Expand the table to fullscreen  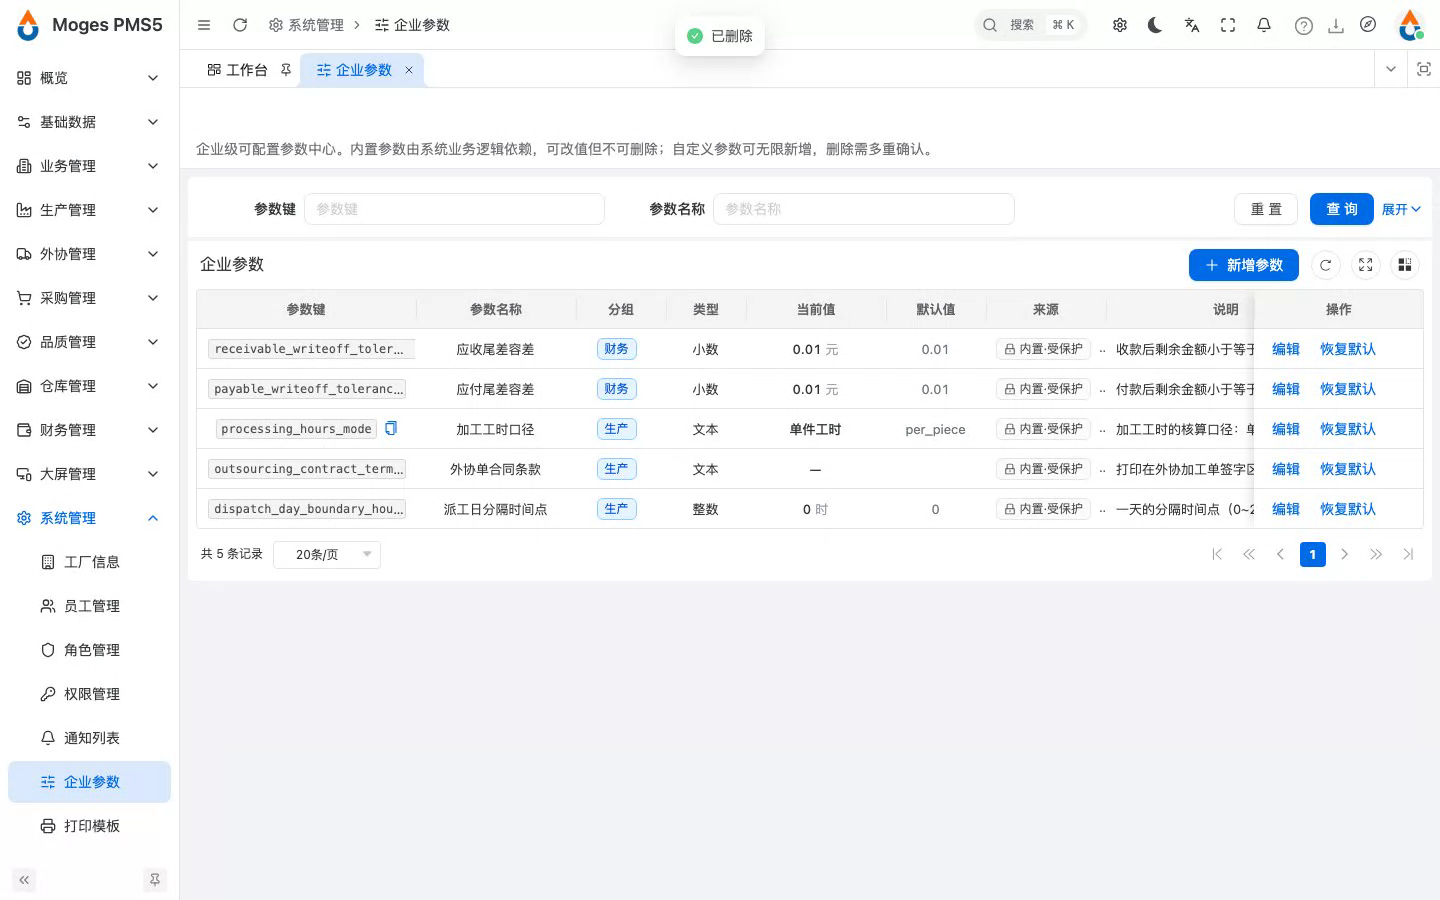pos(1366,265)
